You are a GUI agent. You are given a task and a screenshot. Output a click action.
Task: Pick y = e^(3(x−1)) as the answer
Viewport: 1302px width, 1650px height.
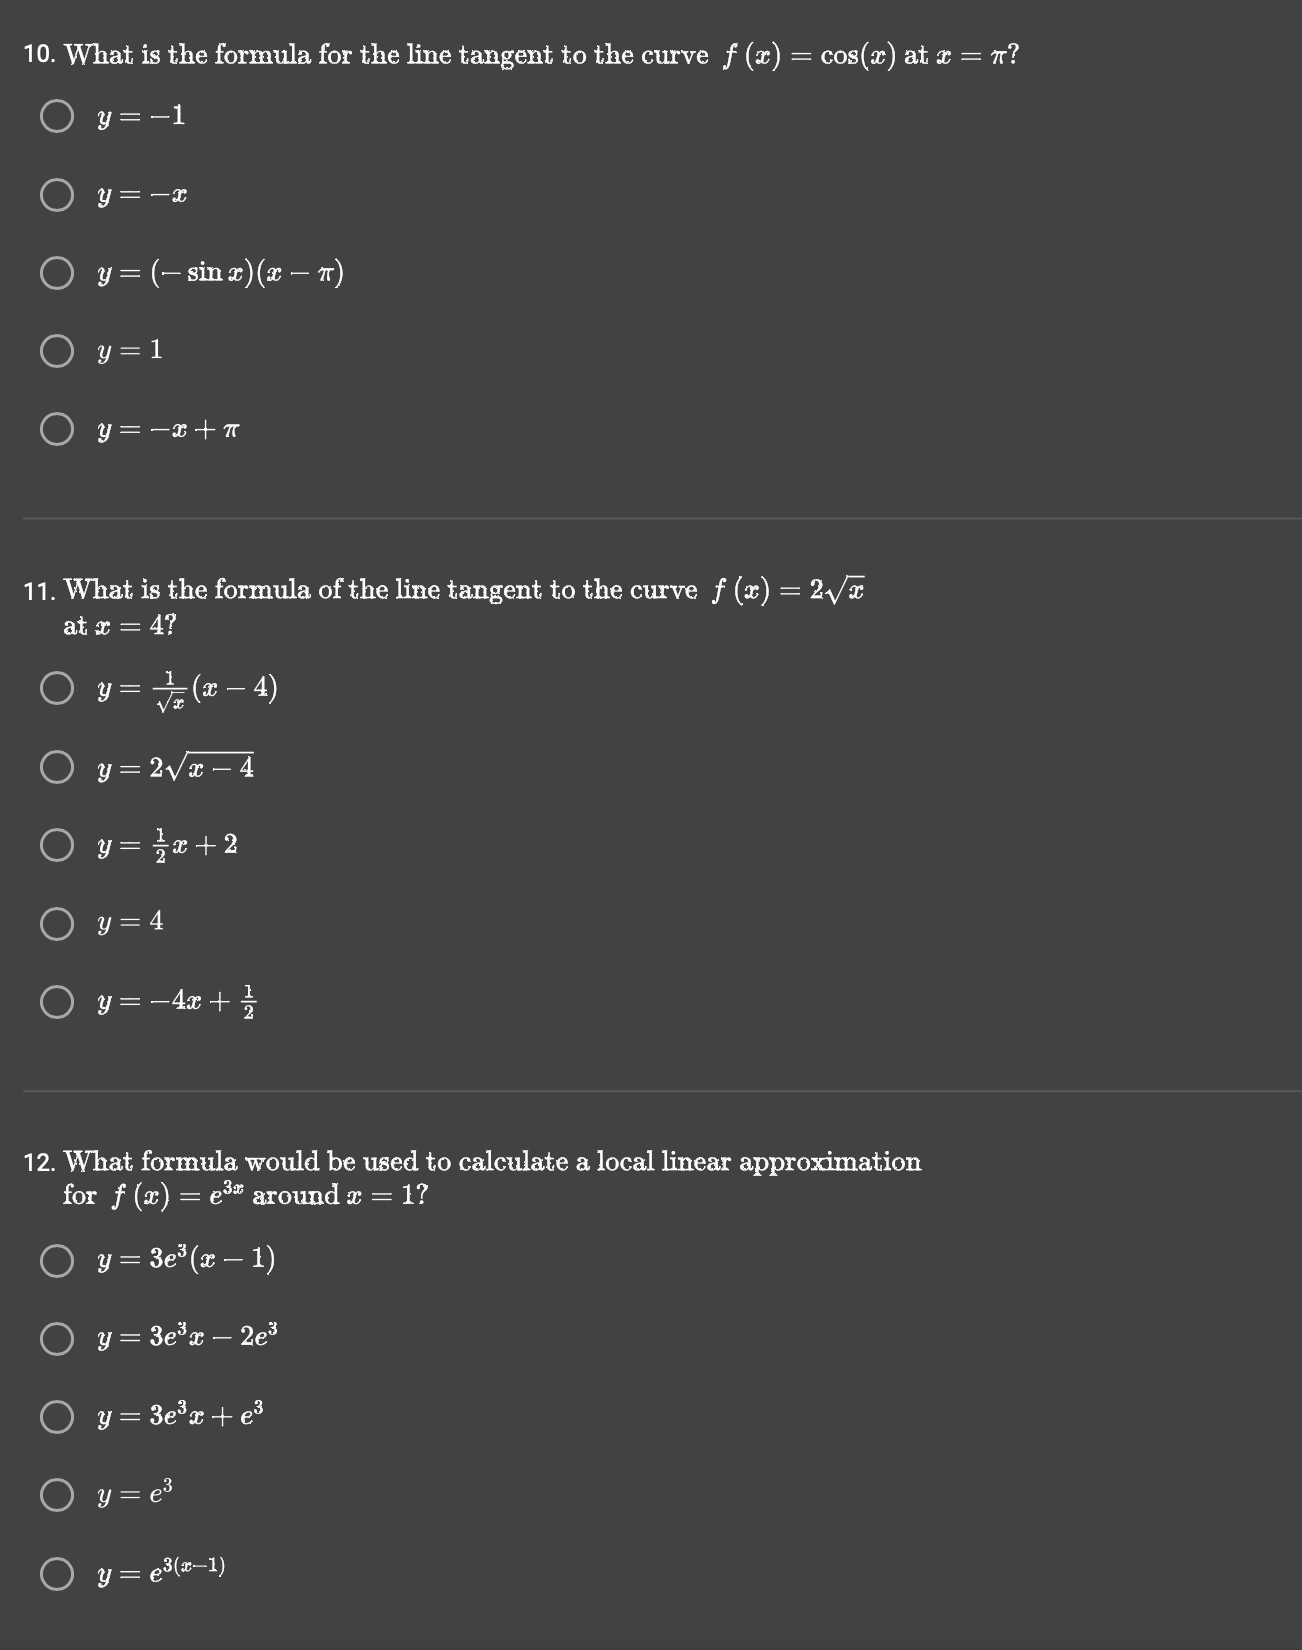57,1572
